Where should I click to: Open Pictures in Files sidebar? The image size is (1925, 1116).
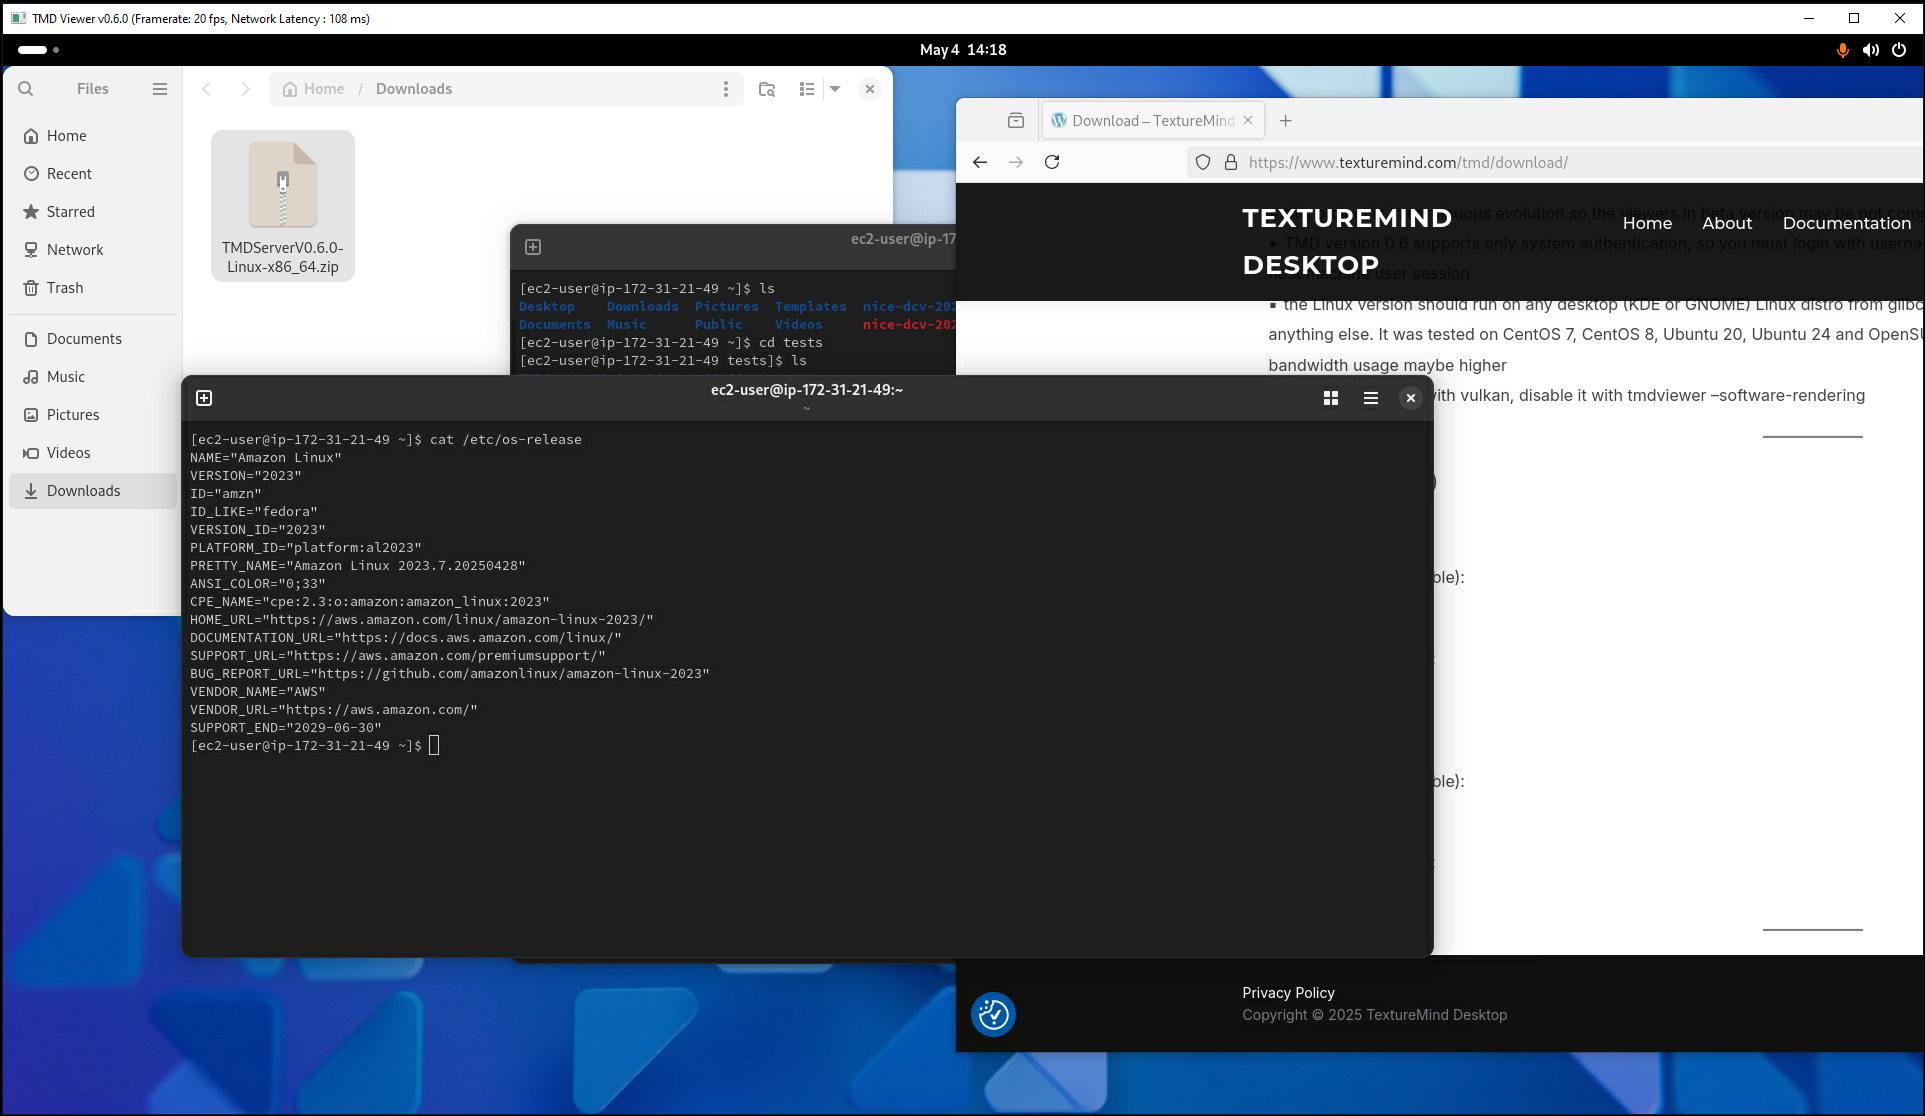(x=94, y=415)
